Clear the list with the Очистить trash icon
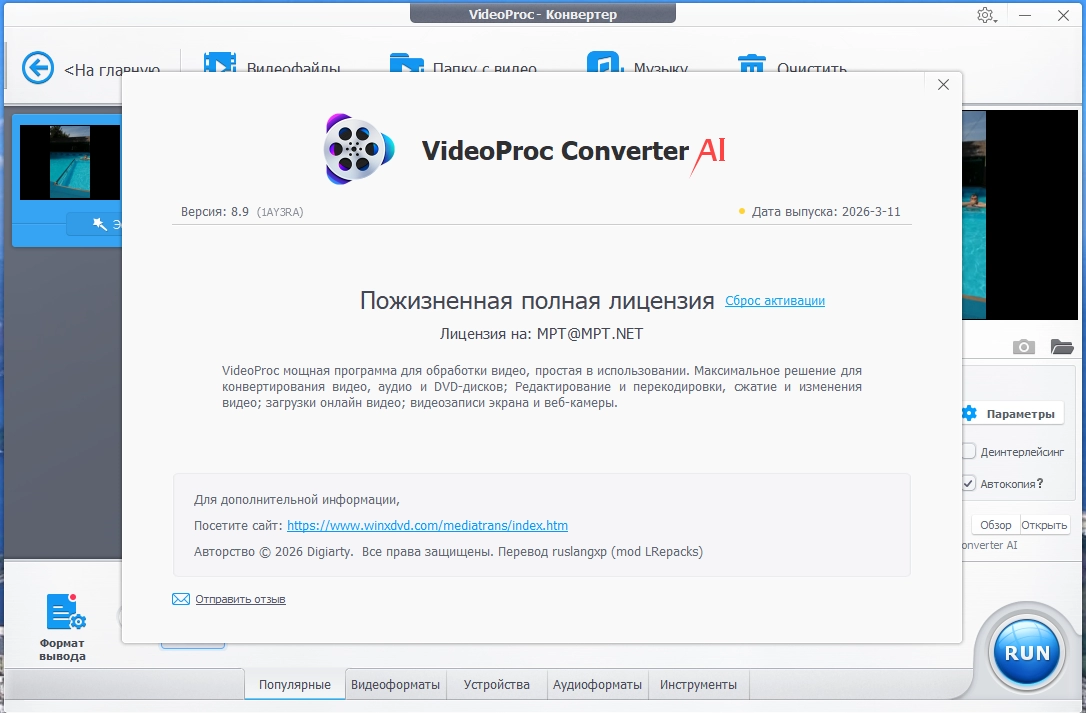 tap(752, 62)
